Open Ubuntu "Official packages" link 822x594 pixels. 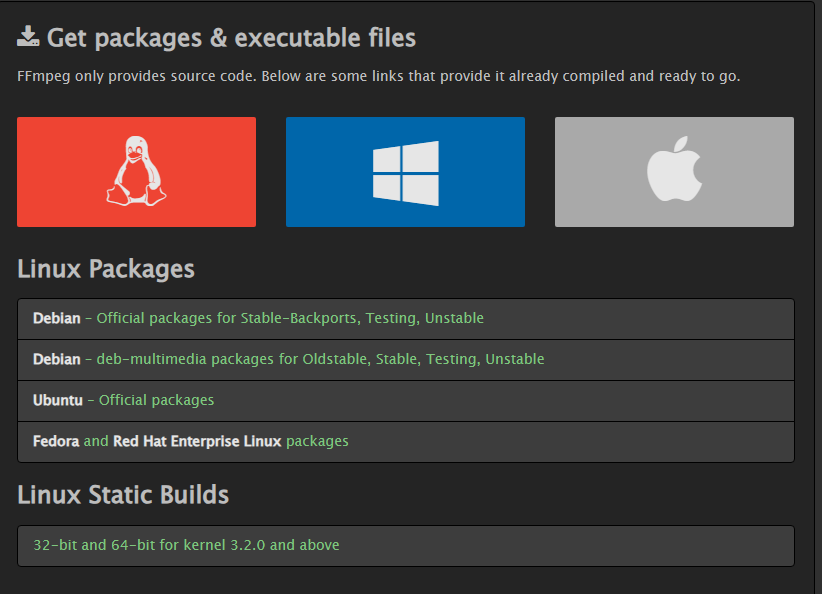tap(156, 400)
